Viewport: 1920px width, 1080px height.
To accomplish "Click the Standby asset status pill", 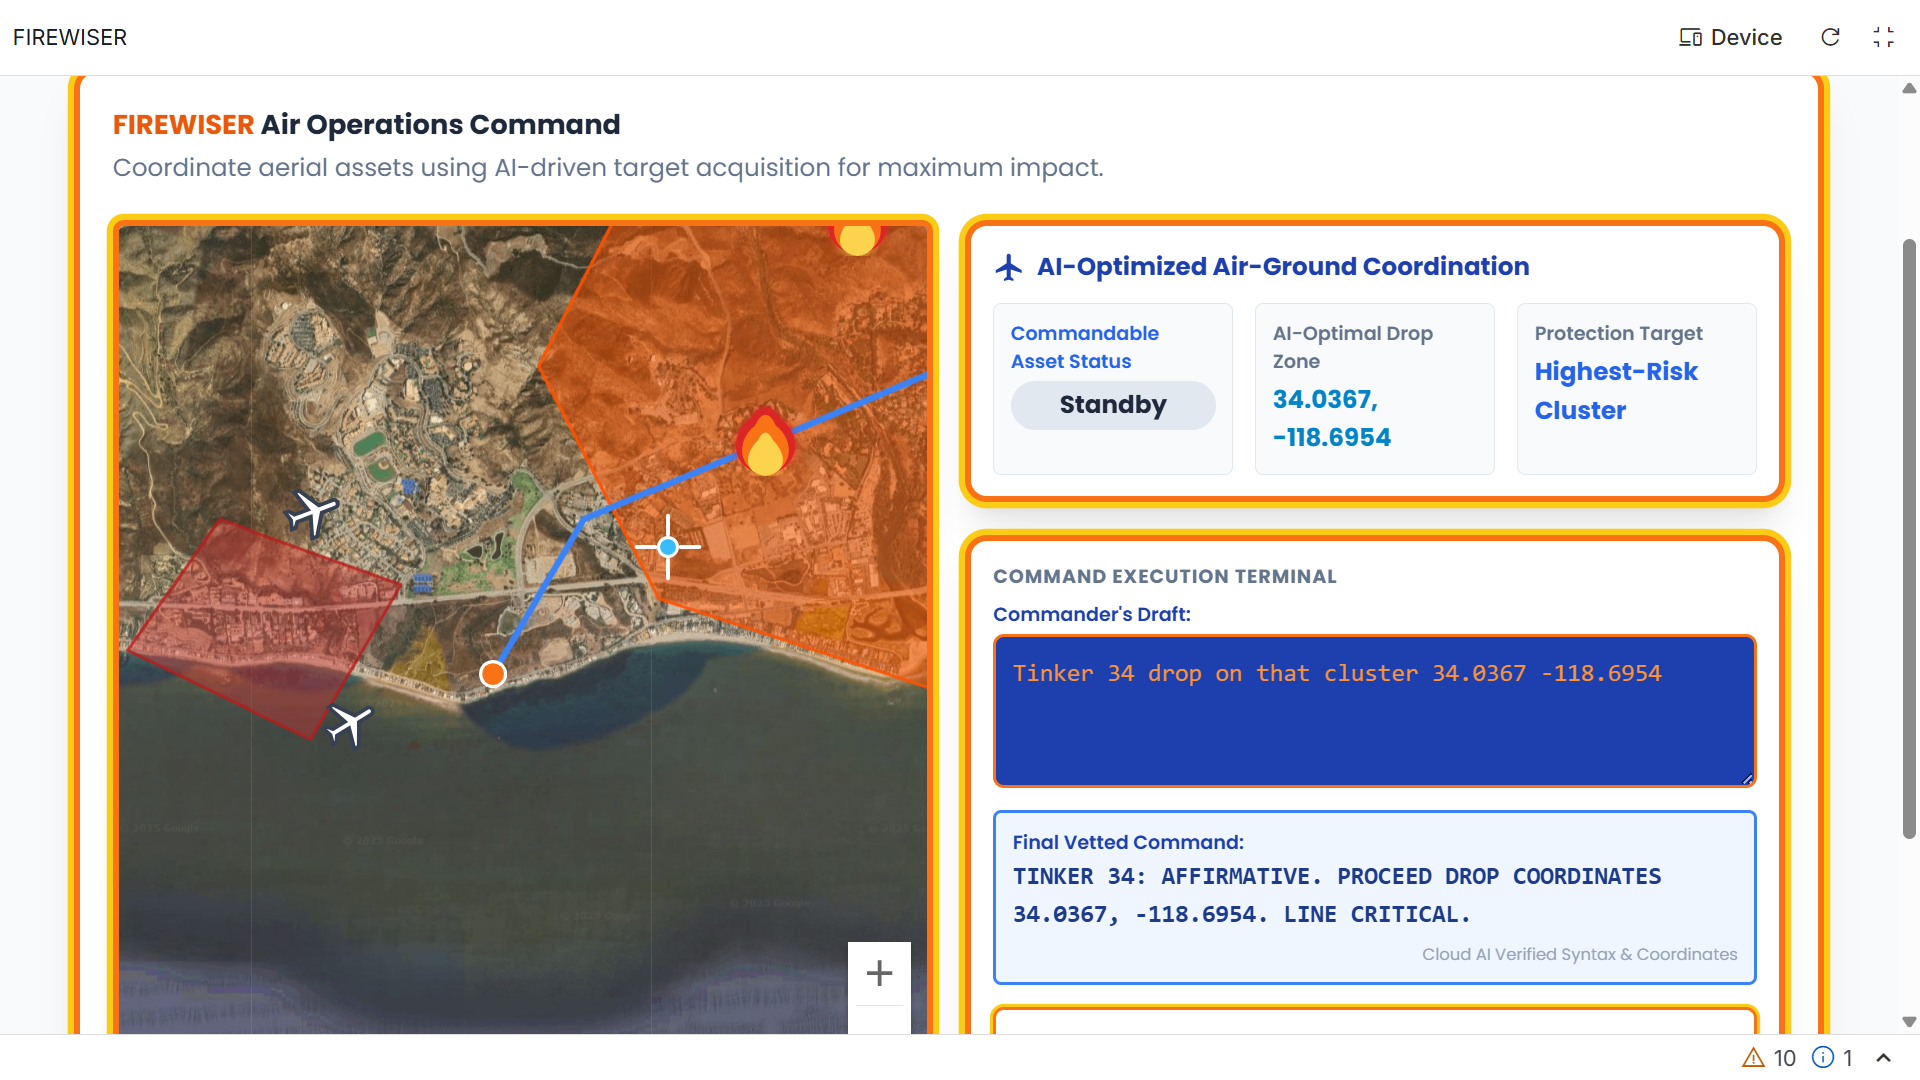I will [x=1113, y=405].
